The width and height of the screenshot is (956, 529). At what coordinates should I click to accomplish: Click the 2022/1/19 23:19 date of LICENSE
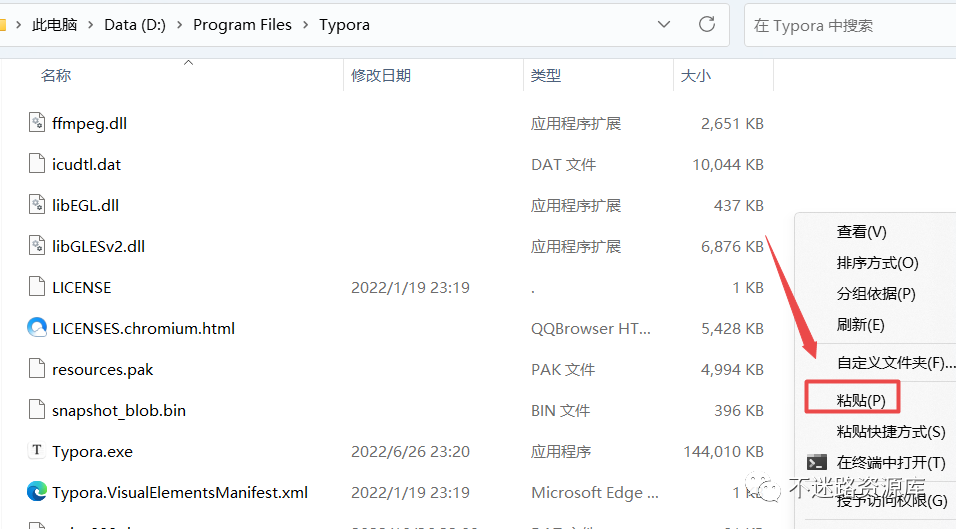tap(410, 287)
